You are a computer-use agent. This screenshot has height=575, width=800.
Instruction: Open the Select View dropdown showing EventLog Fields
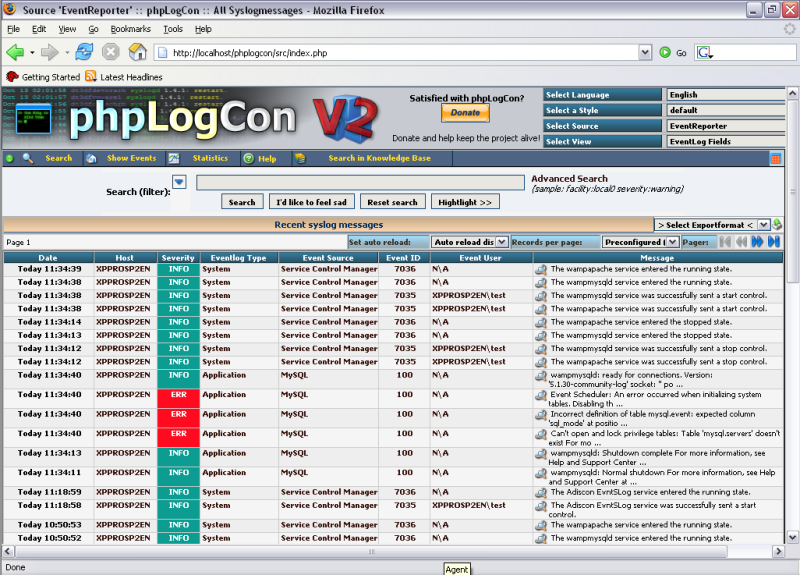[x=725, y=141]
